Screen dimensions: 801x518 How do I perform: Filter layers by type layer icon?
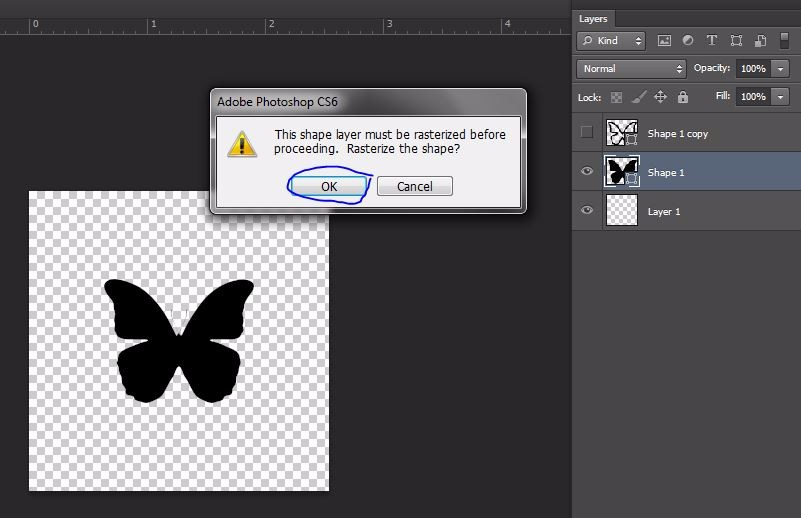click(712, 40)
